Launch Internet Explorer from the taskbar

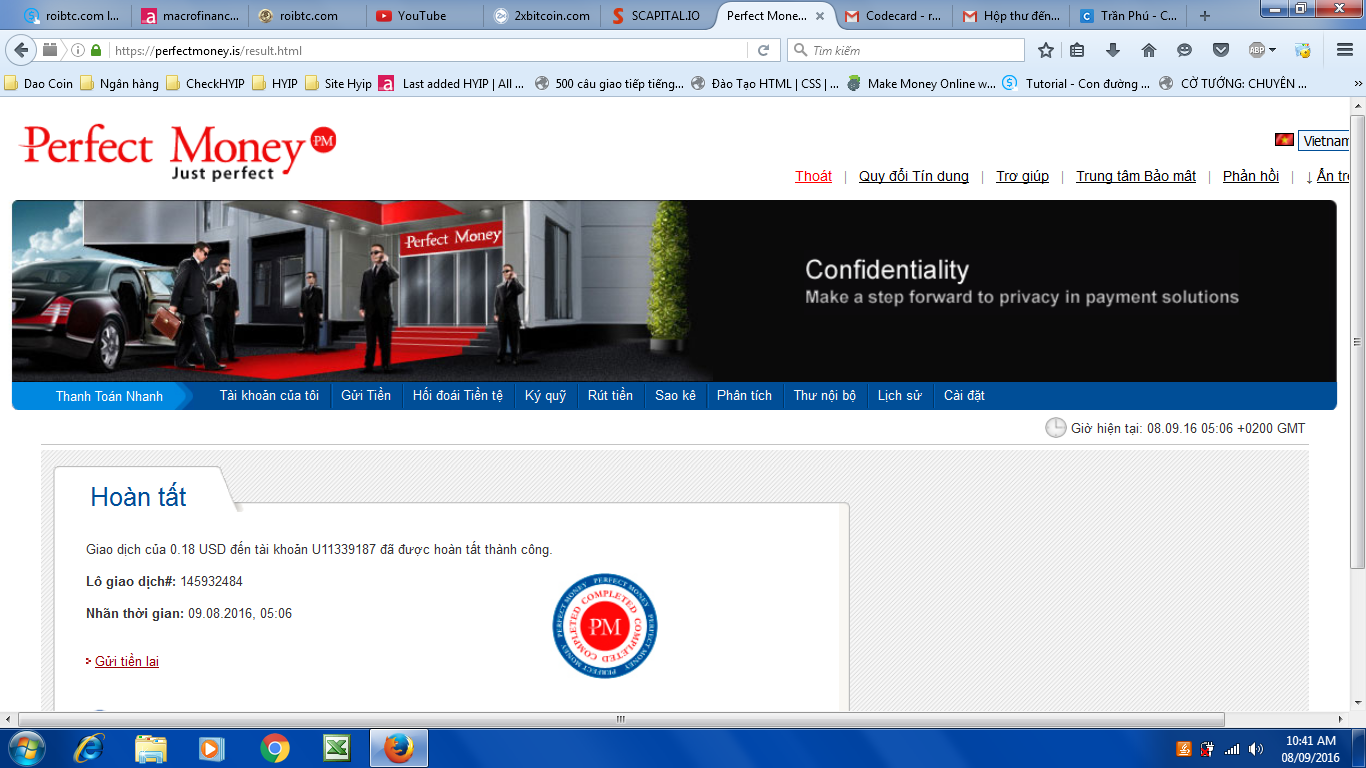coord(90,748)
